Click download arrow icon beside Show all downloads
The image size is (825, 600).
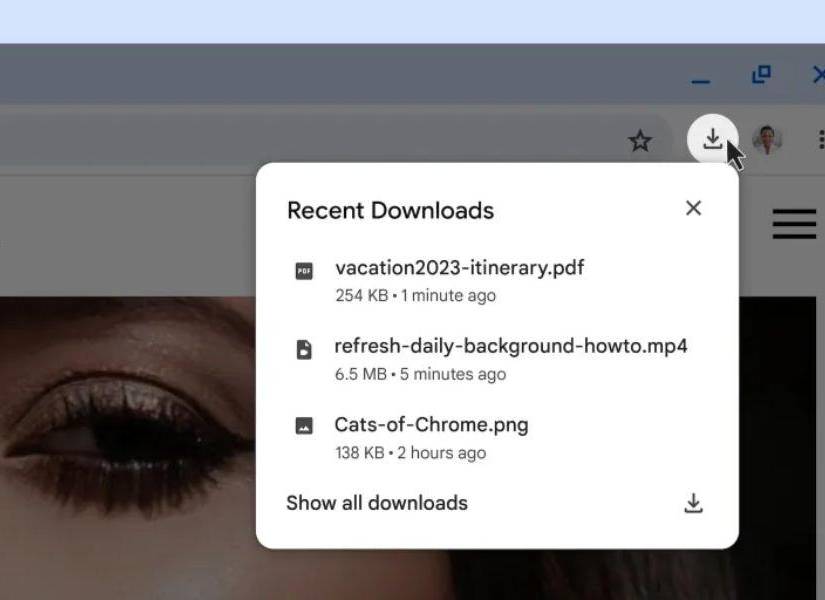click(x=693, y=503)
